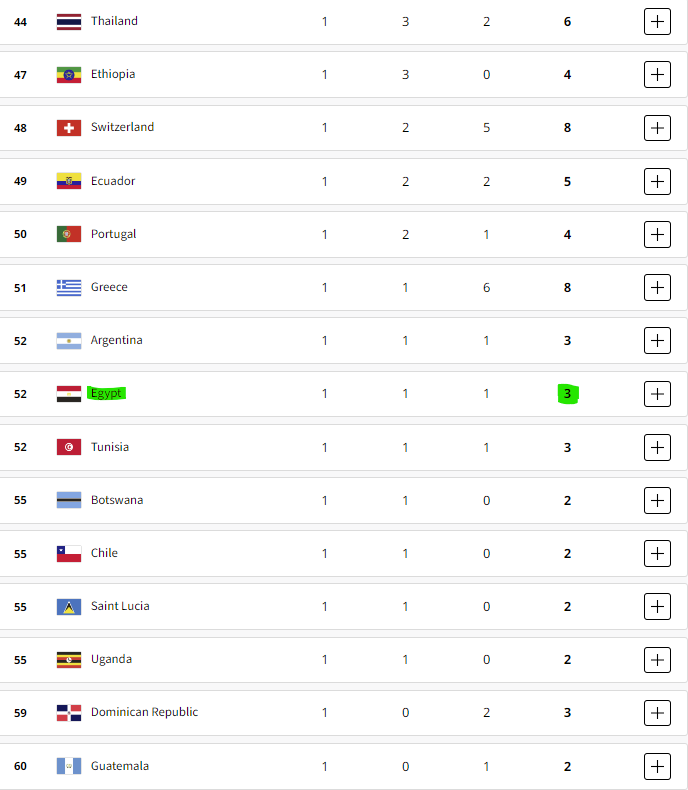Click Switzerland's total of 8 medals
The height and width of the screenshot is (790, 688).
[567, 127]
